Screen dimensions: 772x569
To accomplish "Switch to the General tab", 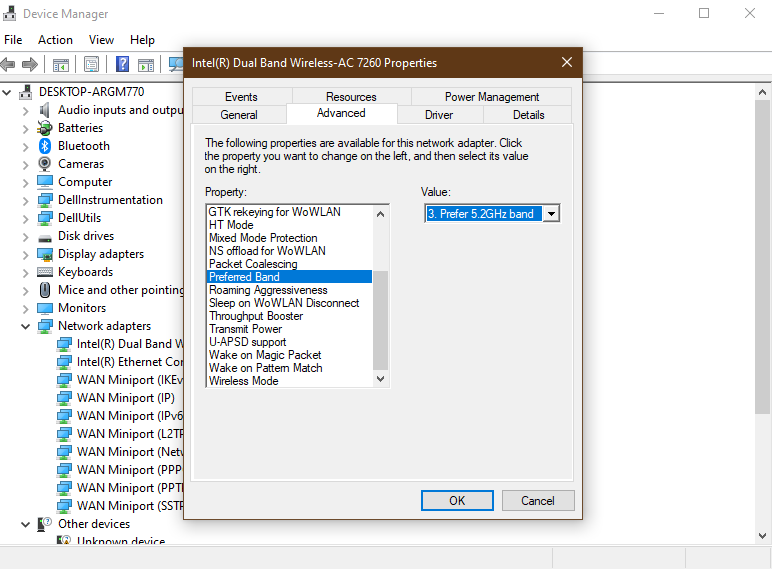I will click(x=239, y=115).
